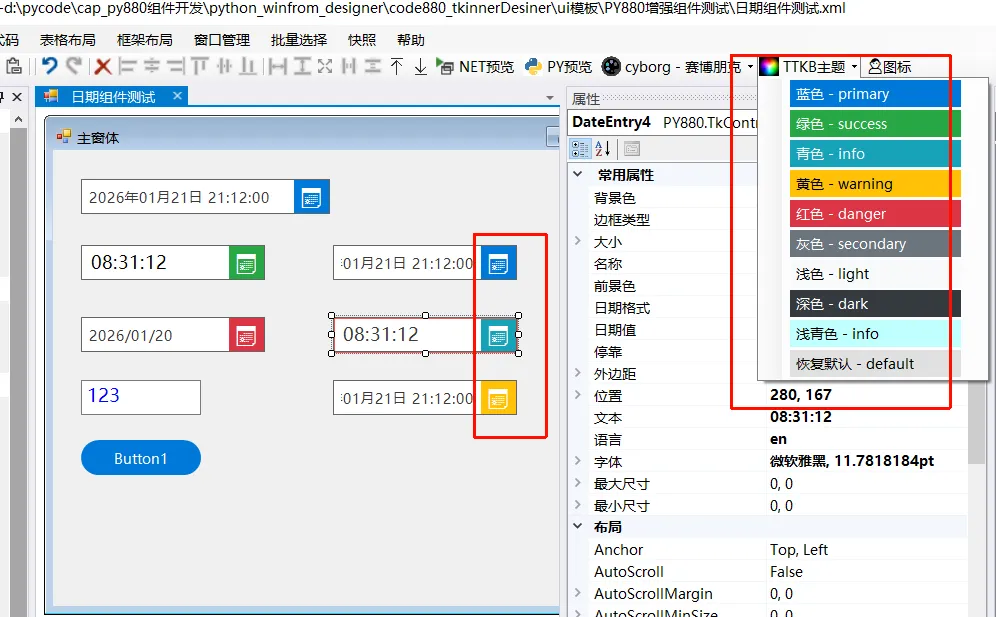Click the paste clipboard icon in toolbar
This screenshot has height=617, width=996.
pyautogui.click(x=14, y=66)
